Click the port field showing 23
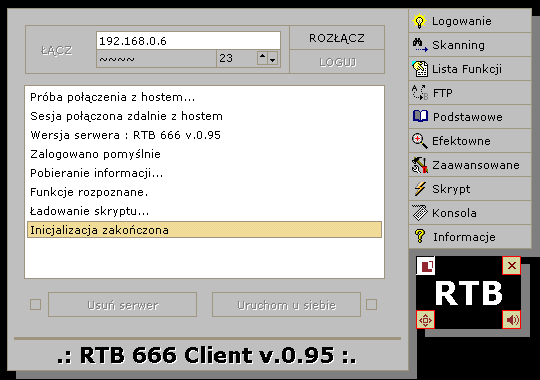Image resolution: width=540 pixels, height=380 pixels. [237, 59]
